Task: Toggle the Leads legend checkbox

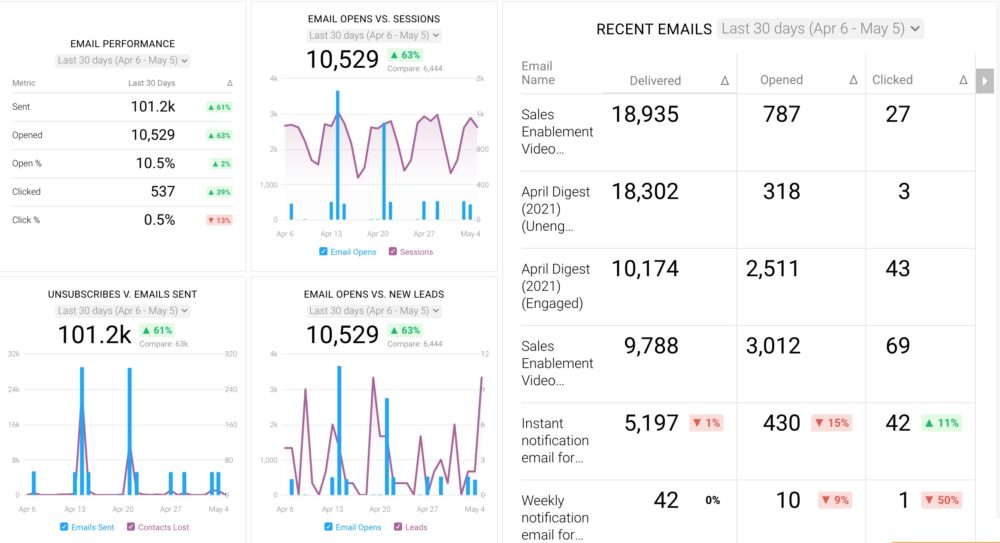Action: (398, 527)
